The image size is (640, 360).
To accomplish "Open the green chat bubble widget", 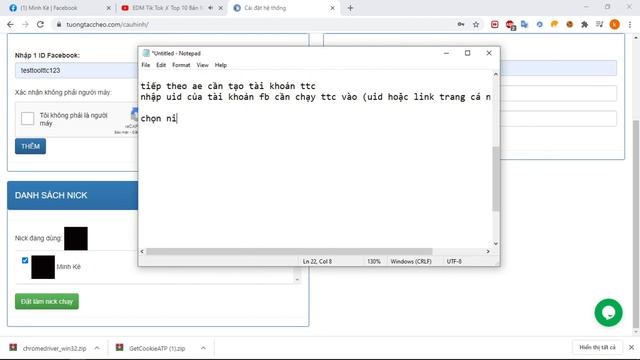I will (x=608, y=313).
